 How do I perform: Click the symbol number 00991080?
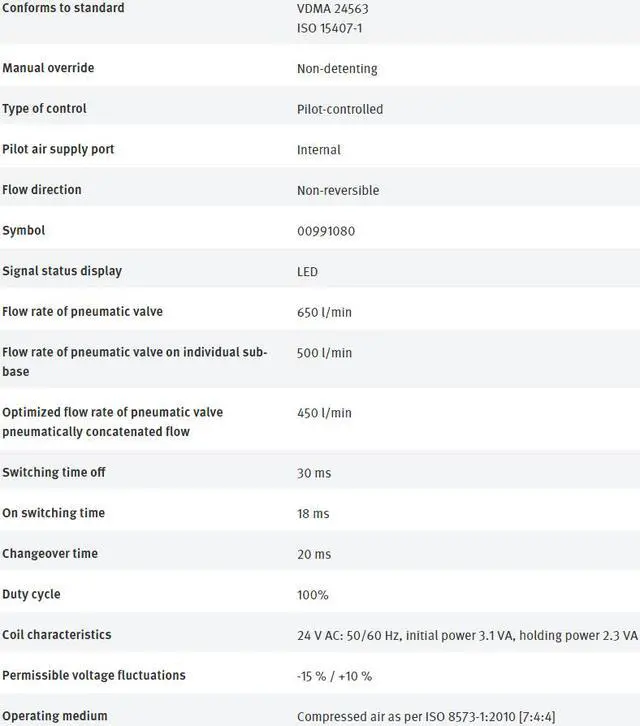point(326,231)
